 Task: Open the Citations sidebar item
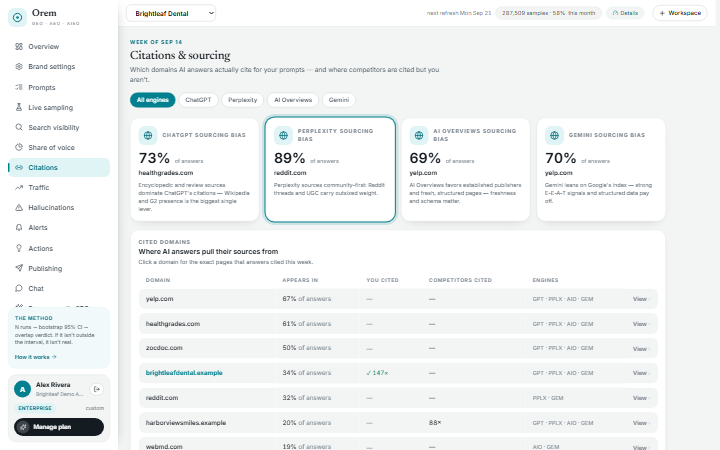(x=59, y=168)
